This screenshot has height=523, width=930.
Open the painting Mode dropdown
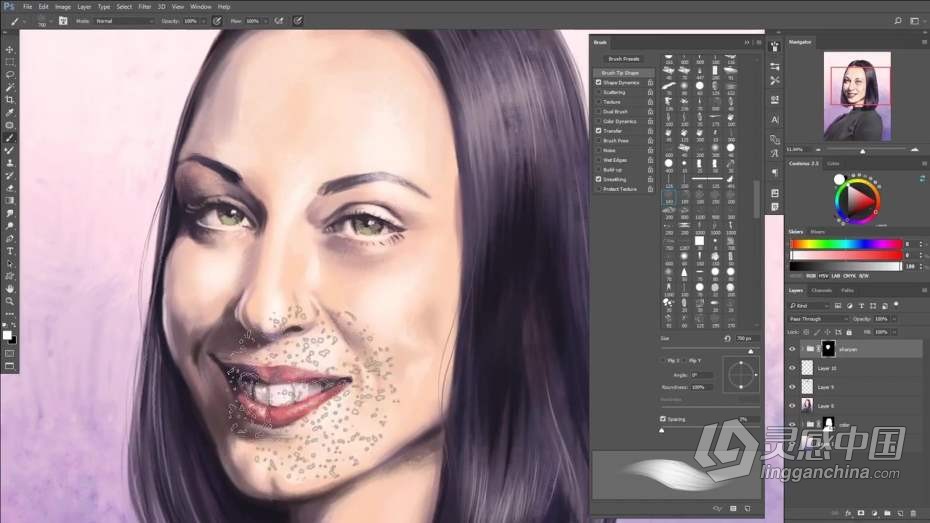point(123,20)
